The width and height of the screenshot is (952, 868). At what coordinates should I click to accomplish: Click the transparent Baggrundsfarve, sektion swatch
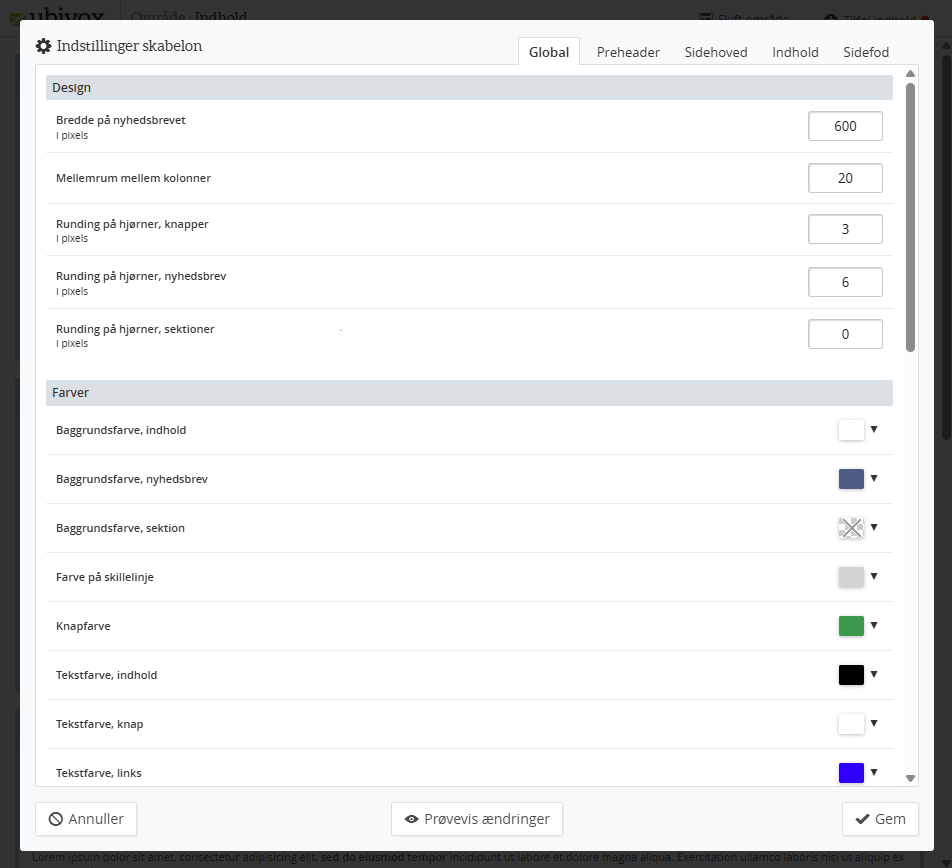click(x=851, y=528)
